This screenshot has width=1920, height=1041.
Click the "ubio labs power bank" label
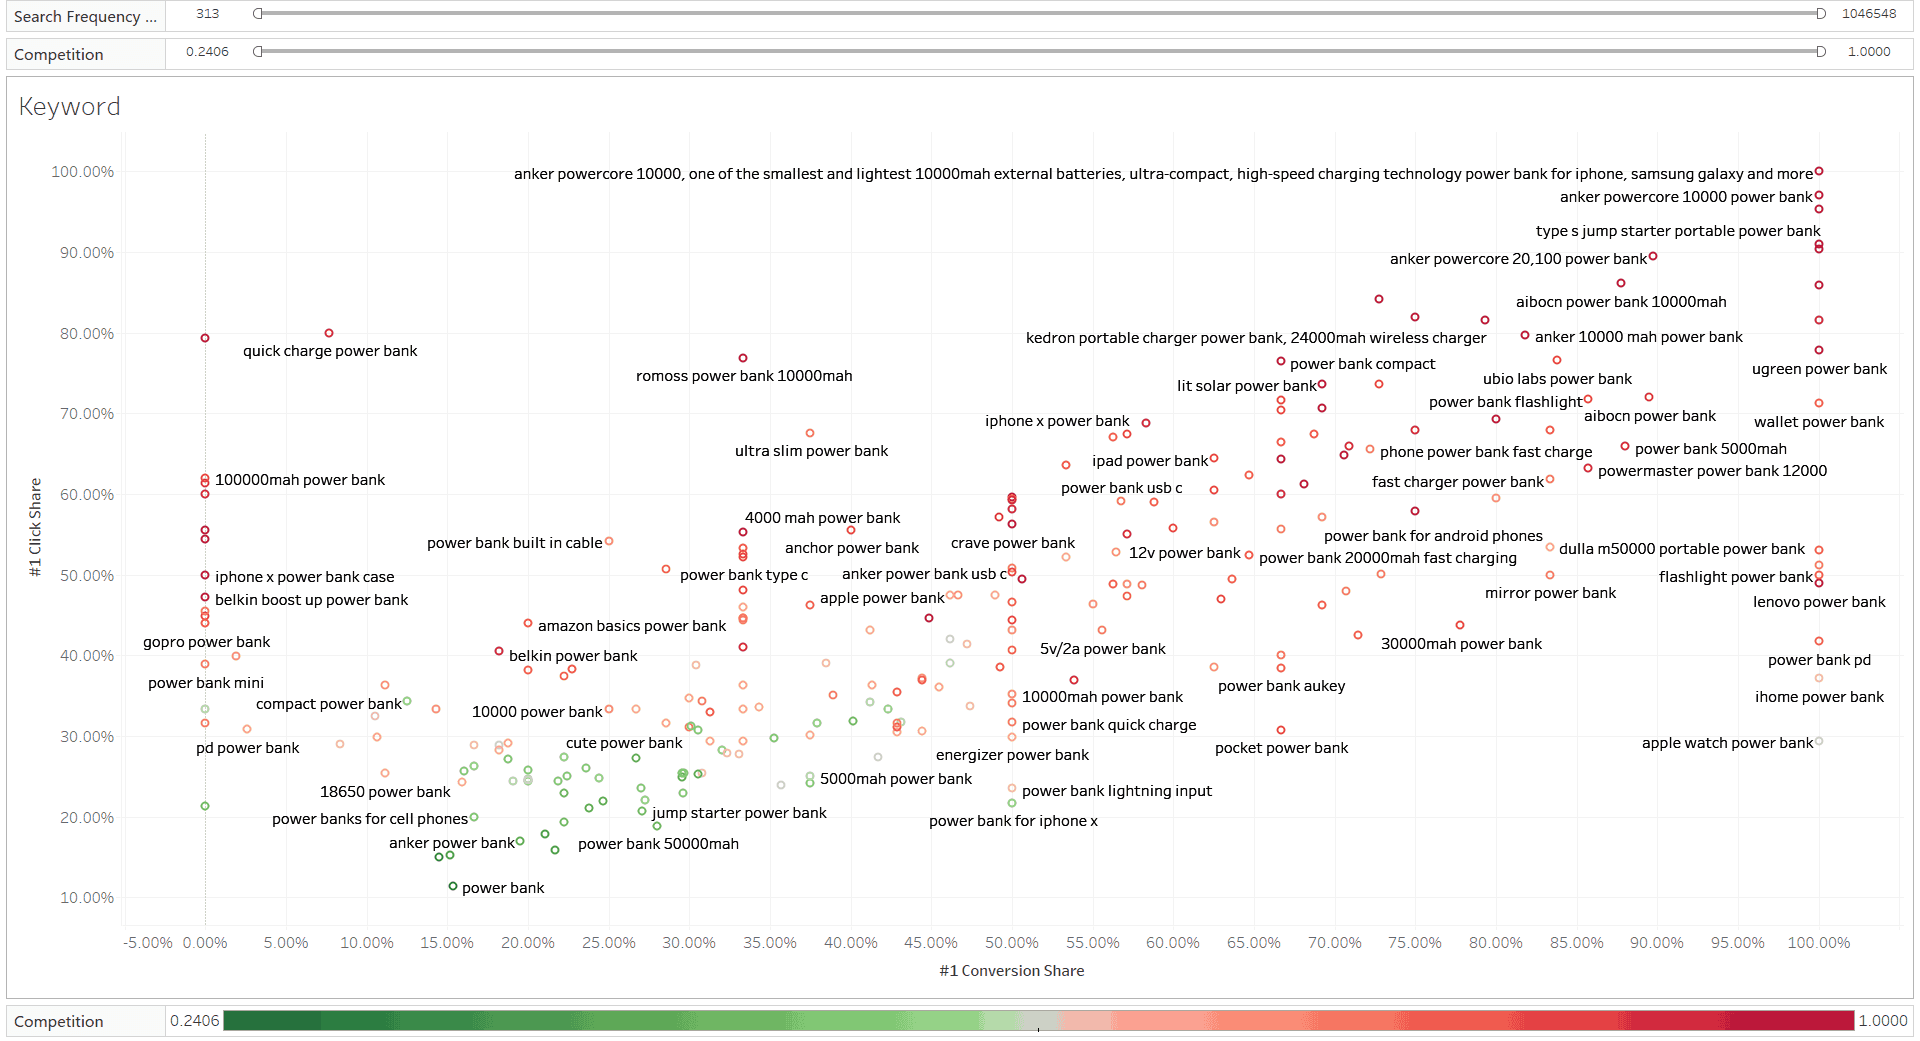1557,379
